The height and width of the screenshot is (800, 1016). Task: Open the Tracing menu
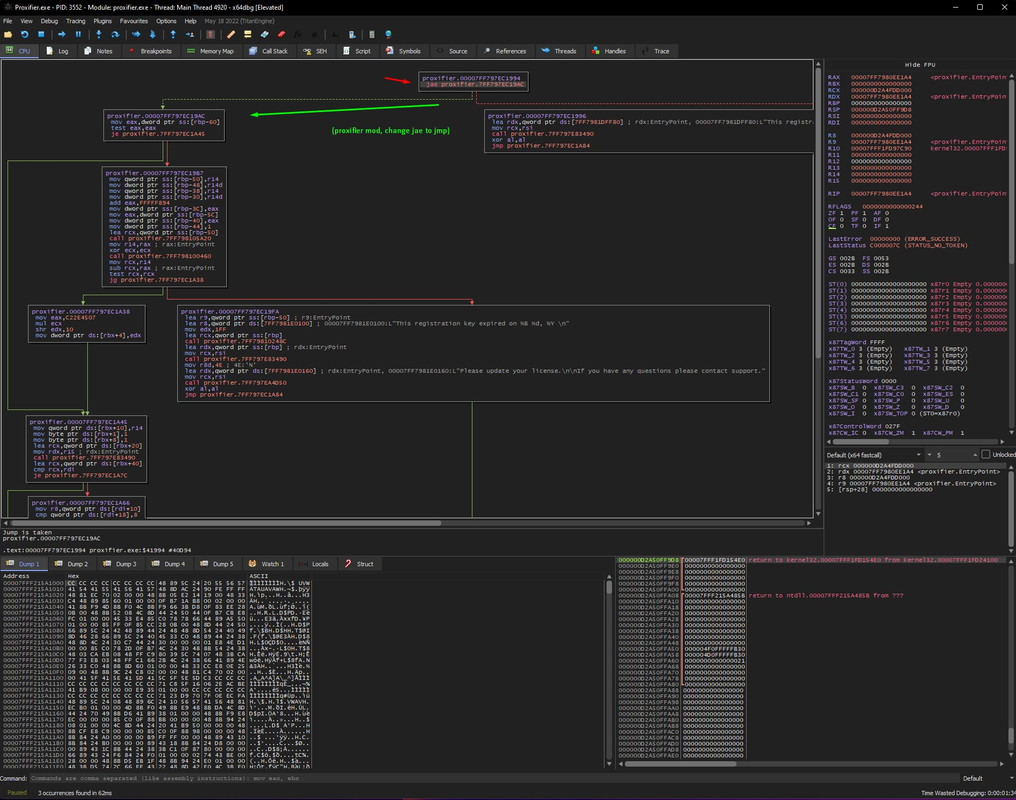[x=76, y=21]
